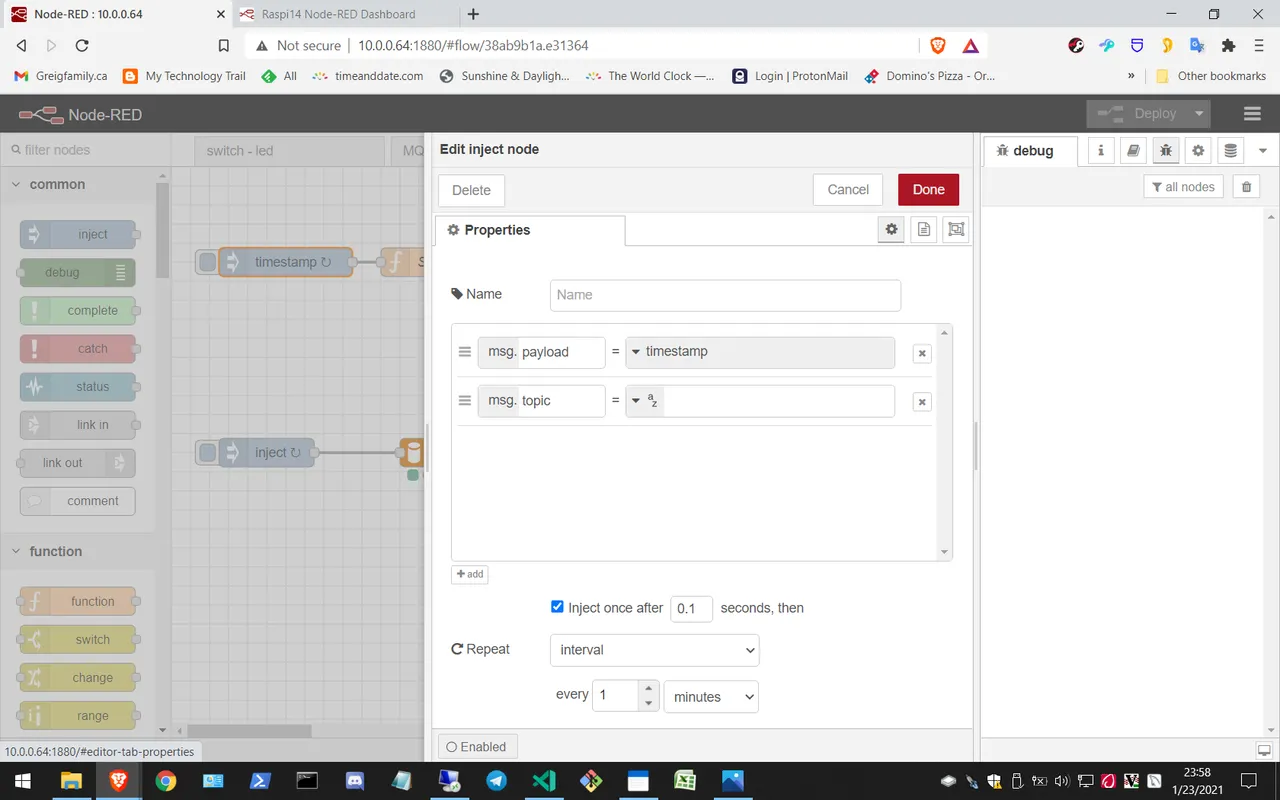Open topic value type selector
1280x800 pixels.
(x=645, y=401)
